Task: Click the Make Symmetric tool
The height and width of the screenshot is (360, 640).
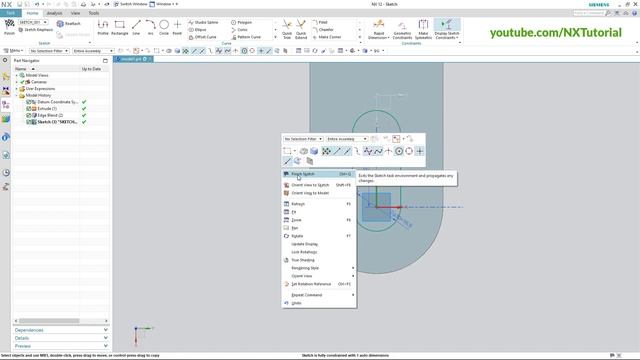Action: [423, 29]
